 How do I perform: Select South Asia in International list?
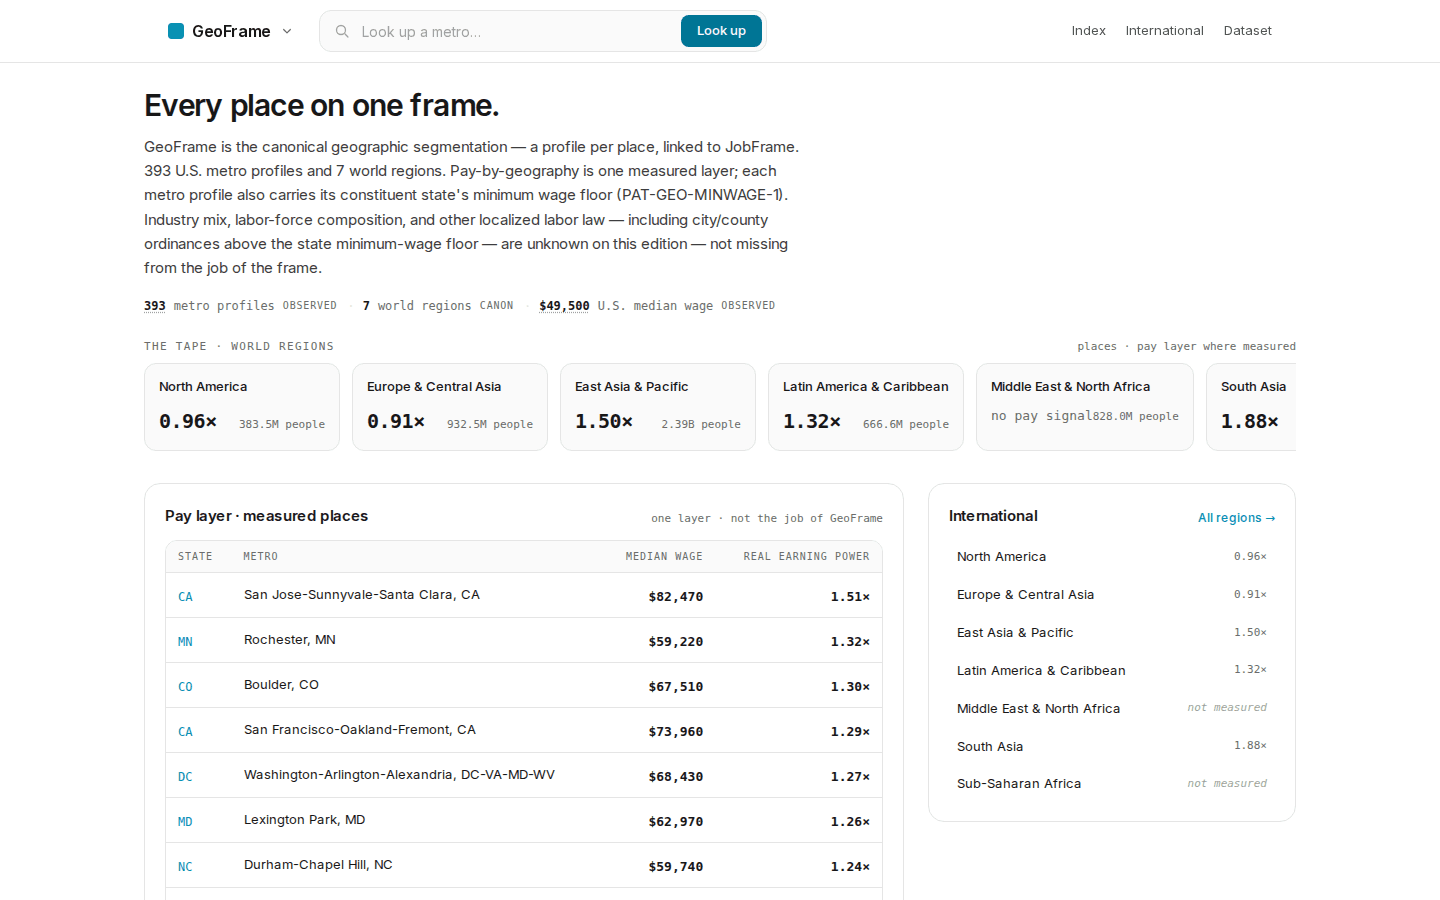[1112, 747]
